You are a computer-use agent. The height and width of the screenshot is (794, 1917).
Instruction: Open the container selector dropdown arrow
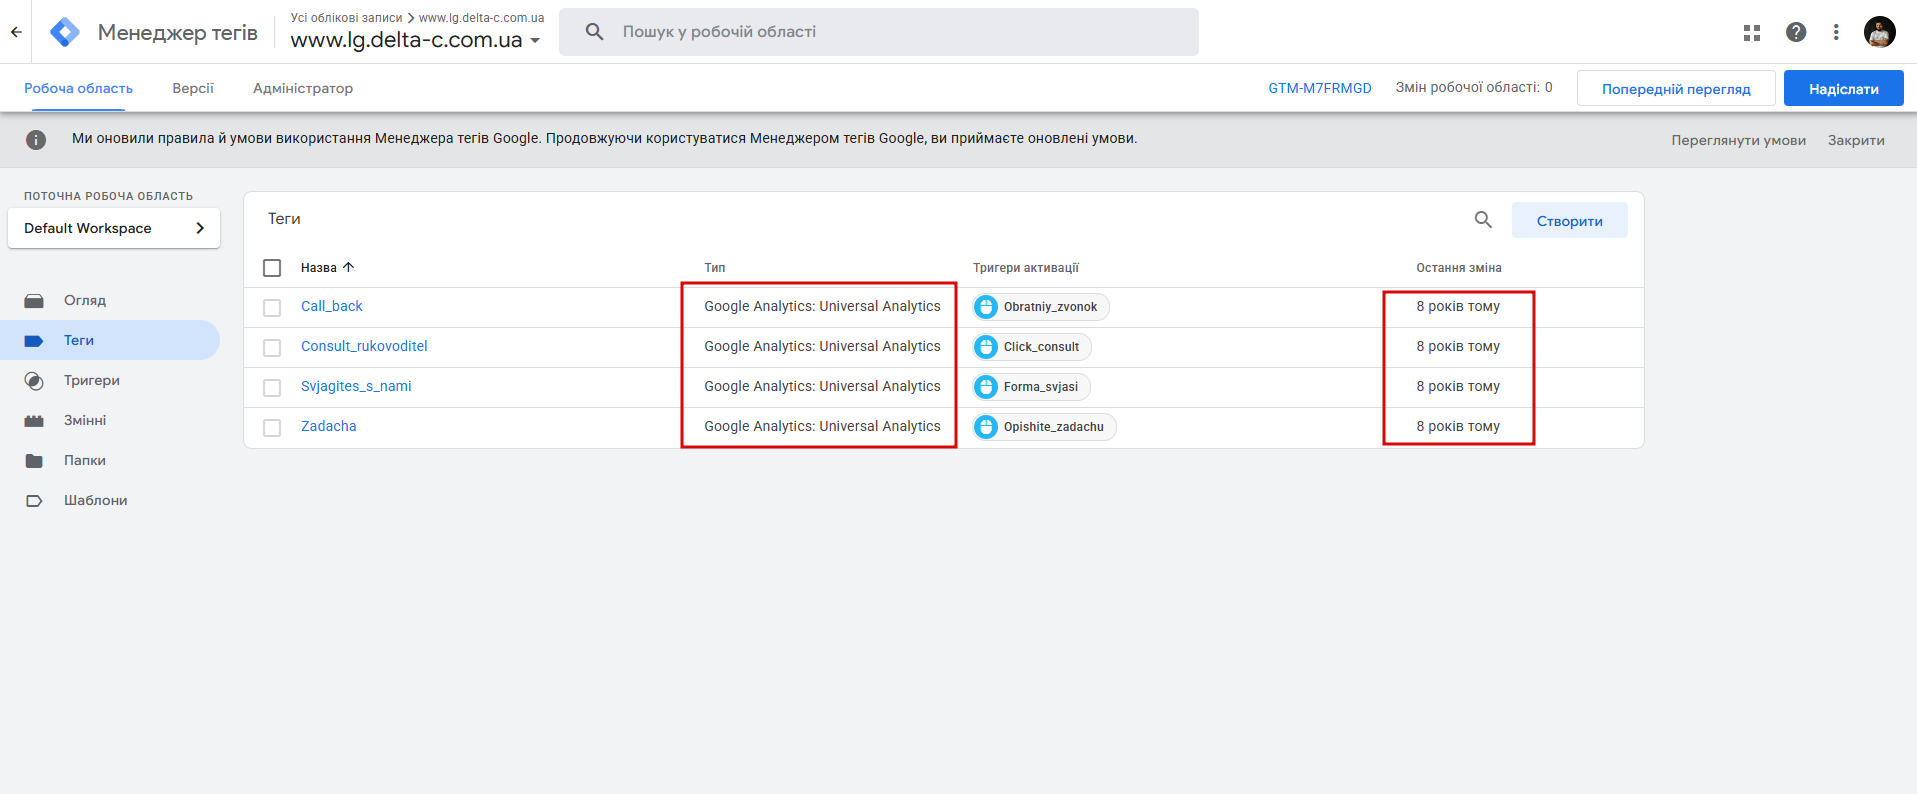point(535,41)
